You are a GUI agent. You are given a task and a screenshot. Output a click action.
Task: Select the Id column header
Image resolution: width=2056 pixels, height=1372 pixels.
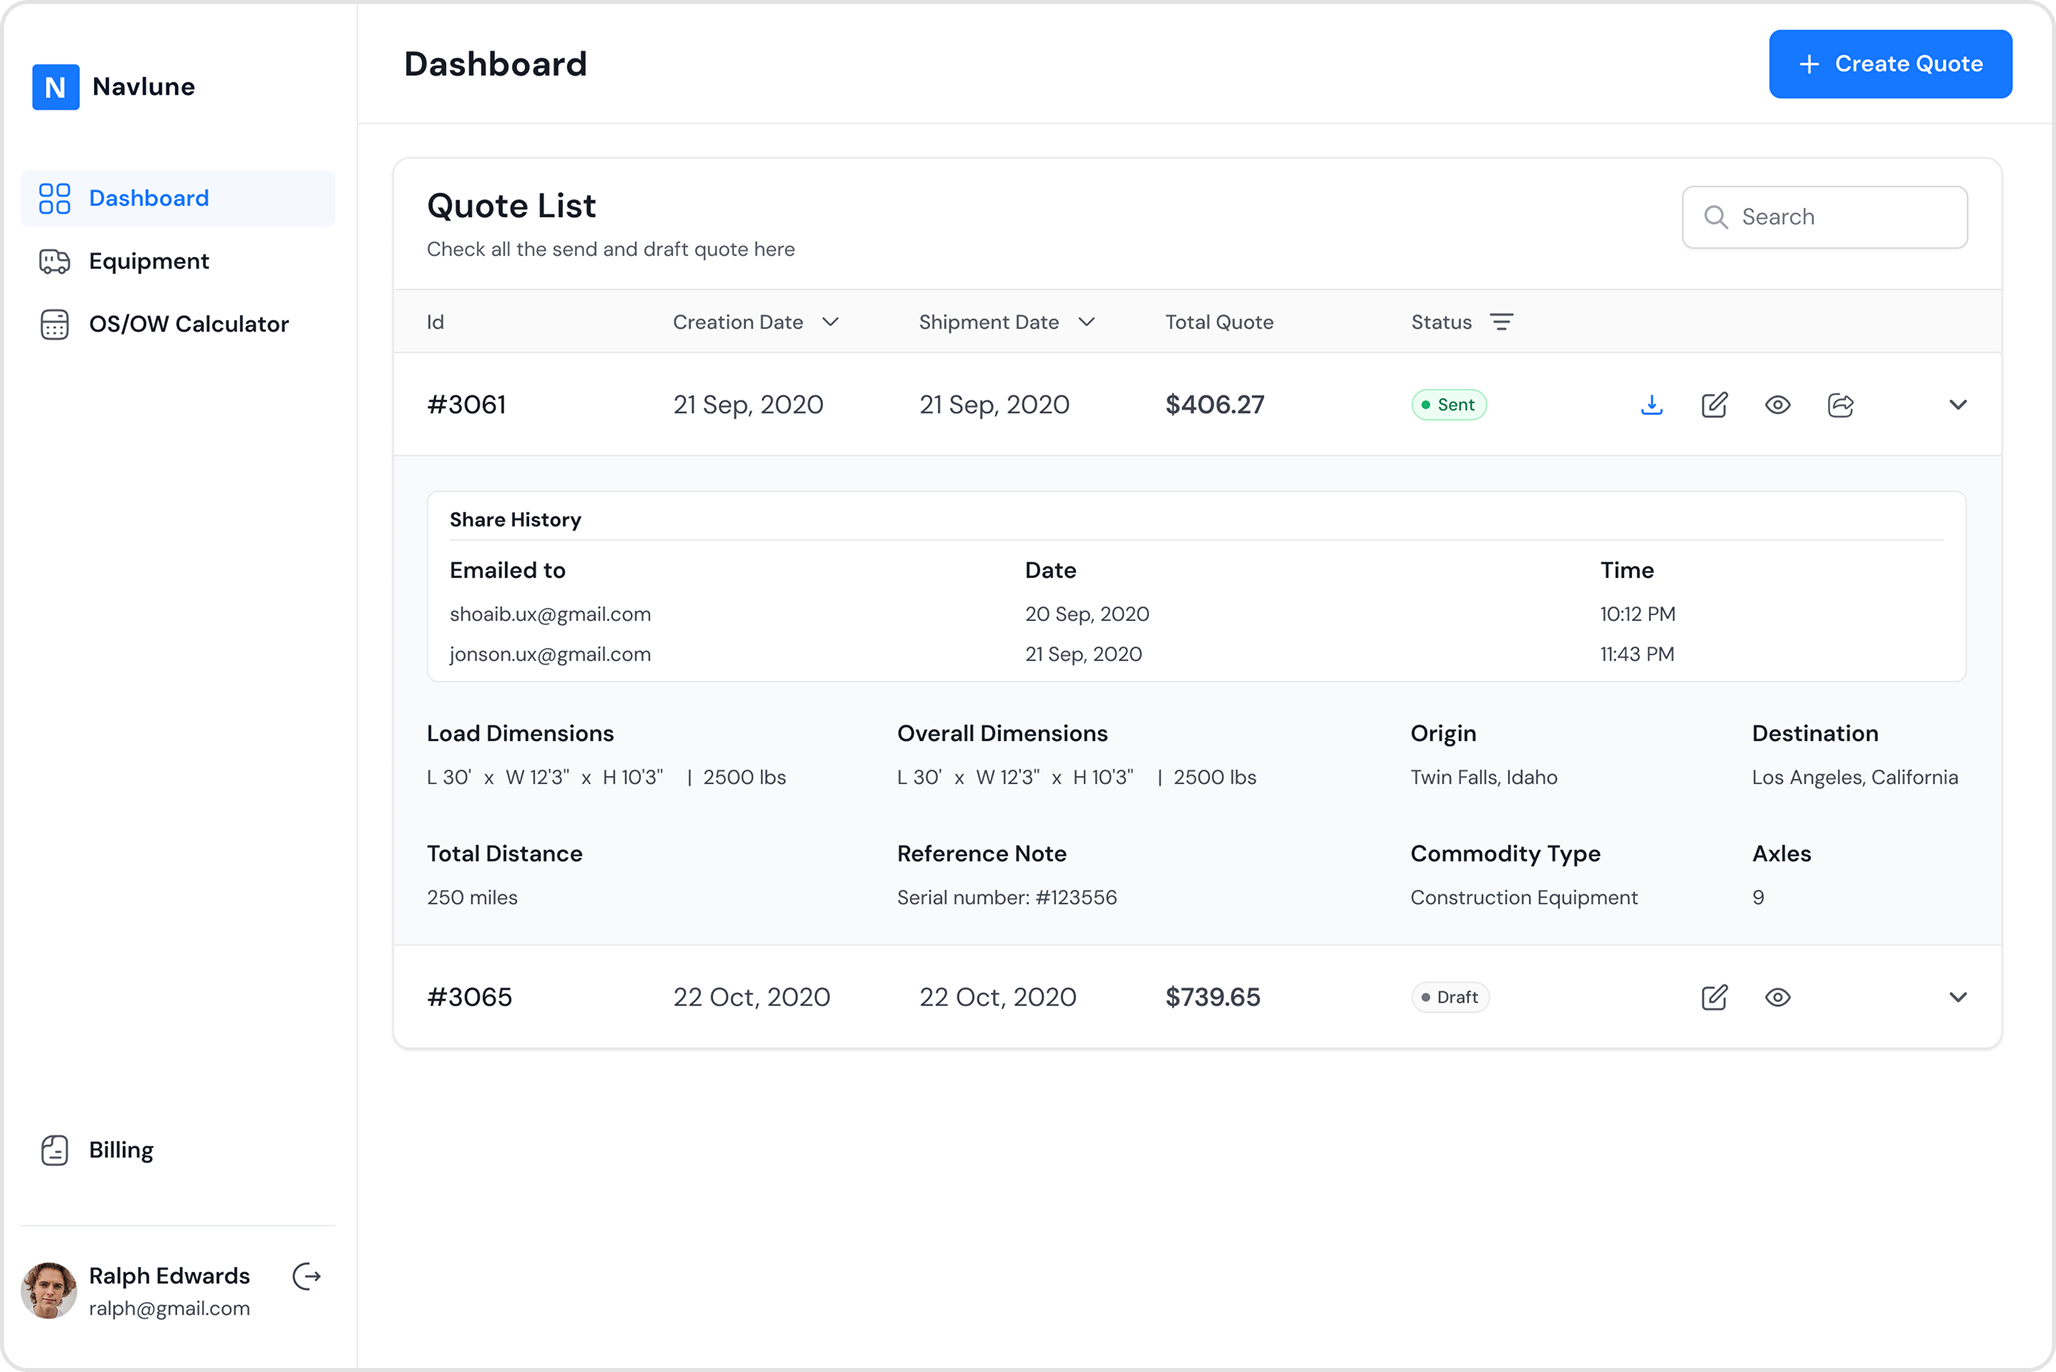pos(435,322)
